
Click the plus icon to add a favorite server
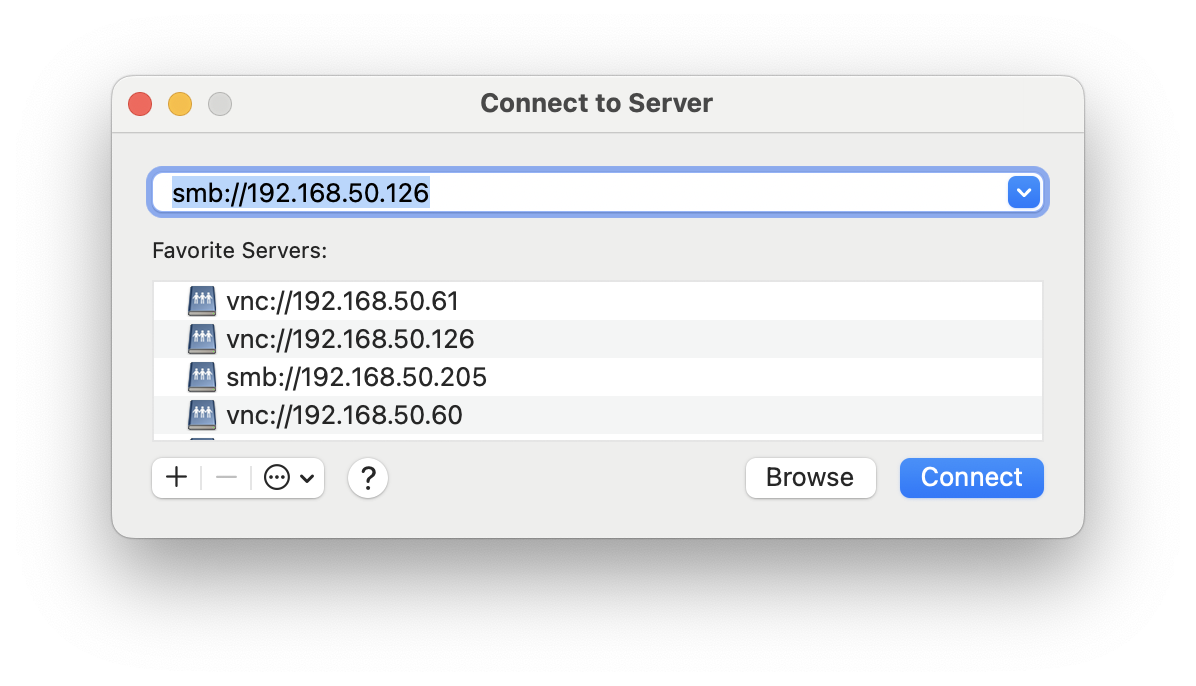[176, 477]
